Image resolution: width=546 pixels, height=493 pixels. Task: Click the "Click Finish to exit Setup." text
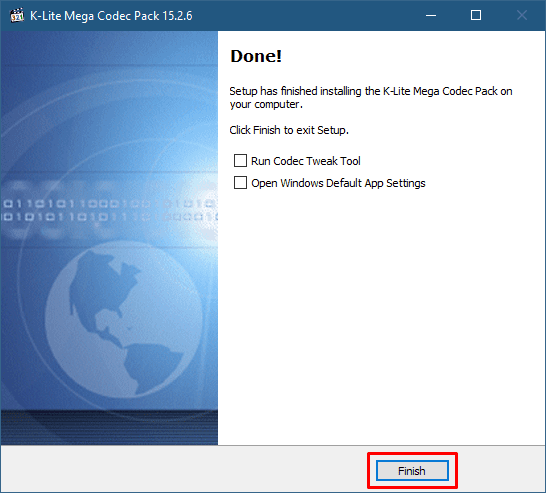[289, 130]
